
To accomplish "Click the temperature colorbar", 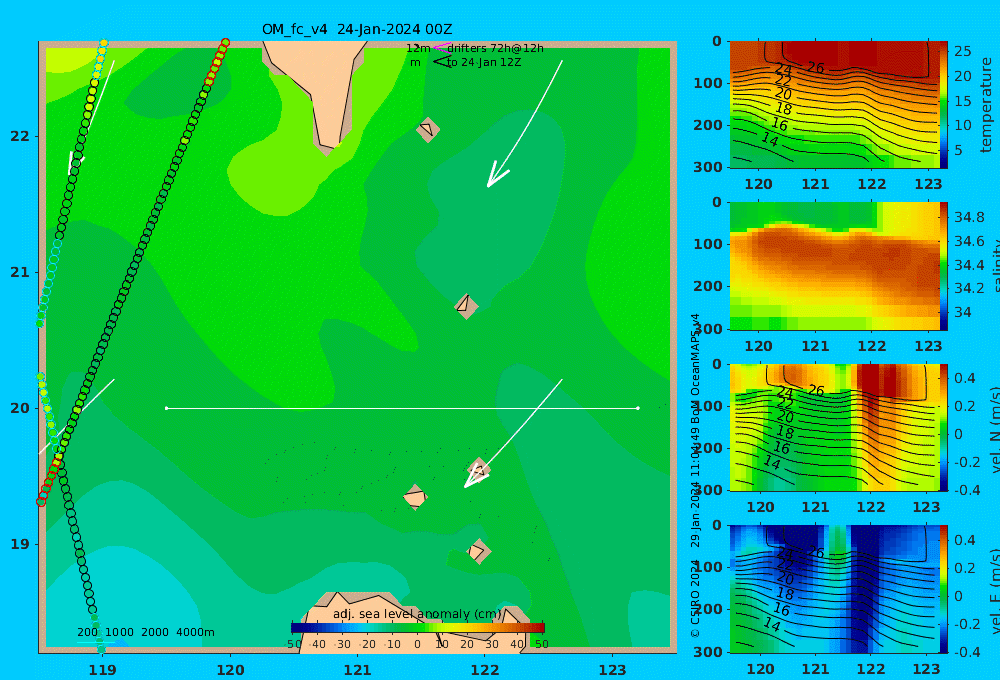I will pyautogui.click(x=944, y=105).
